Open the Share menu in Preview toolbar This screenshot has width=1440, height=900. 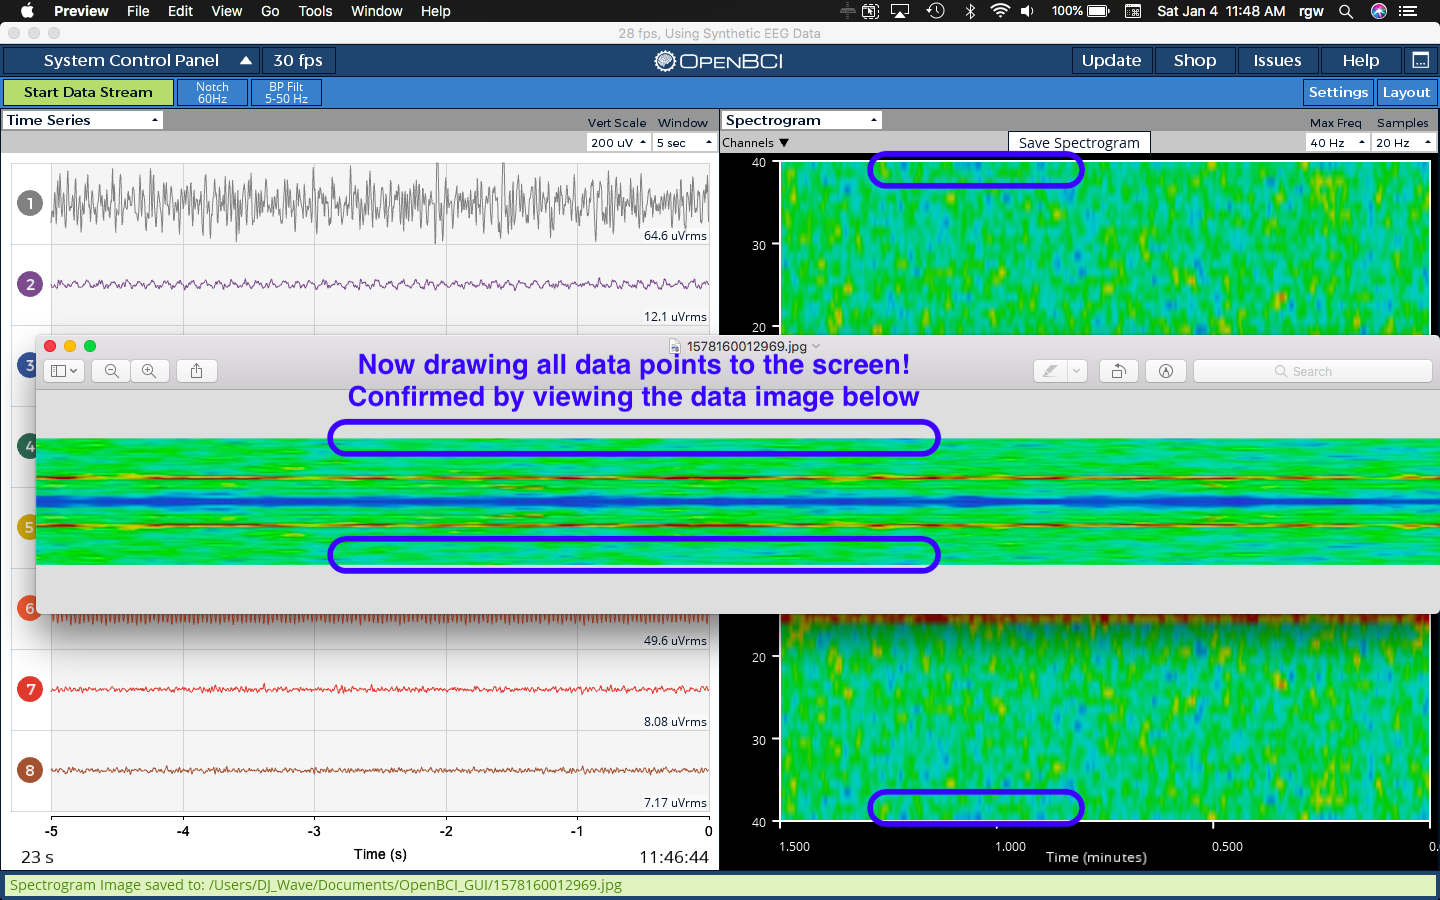(x=196, y=371)
